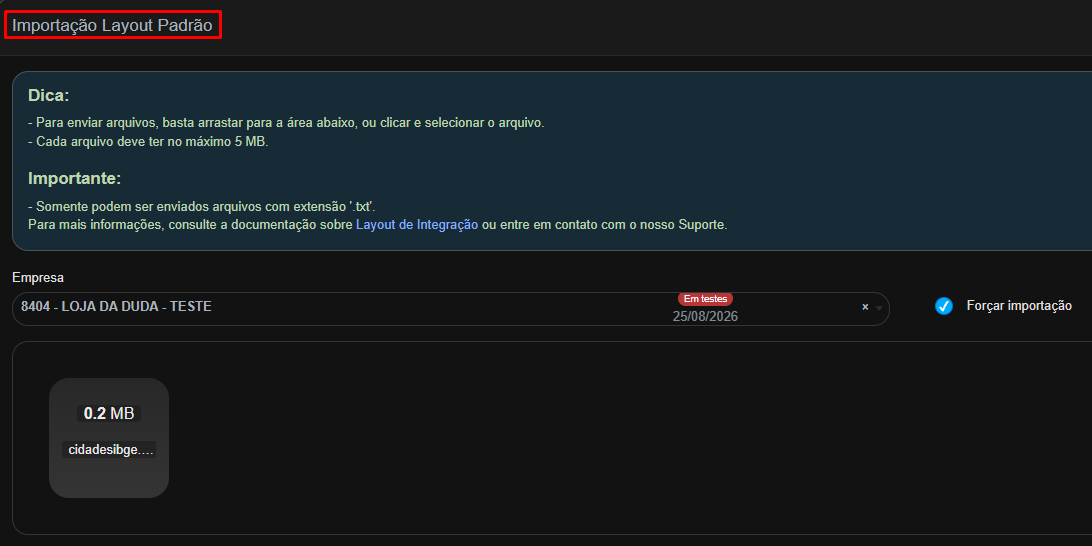Click the cidadesibge file name label
The width and height of the screenshot is (1092, 546).
tap(109, 450)
